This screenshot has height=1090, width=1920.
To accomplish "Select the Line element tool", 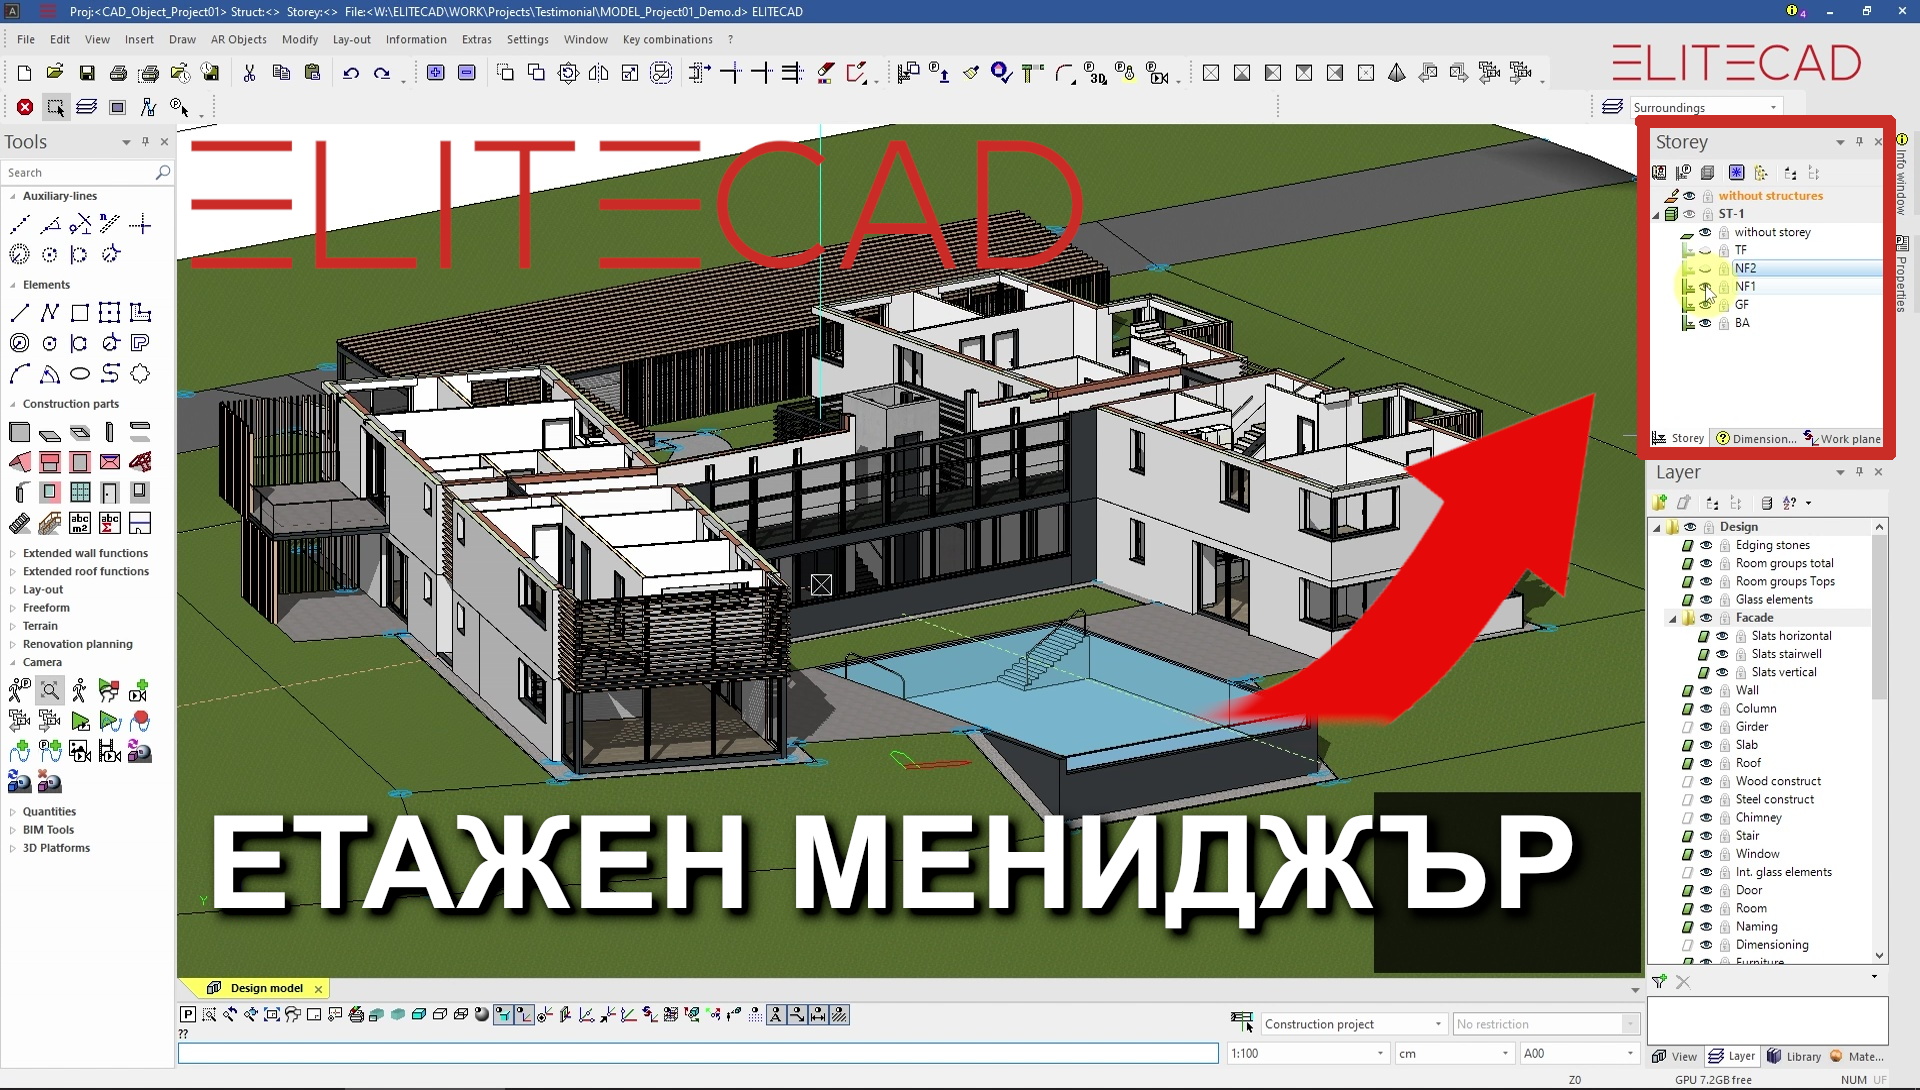I will pos(19,313).
